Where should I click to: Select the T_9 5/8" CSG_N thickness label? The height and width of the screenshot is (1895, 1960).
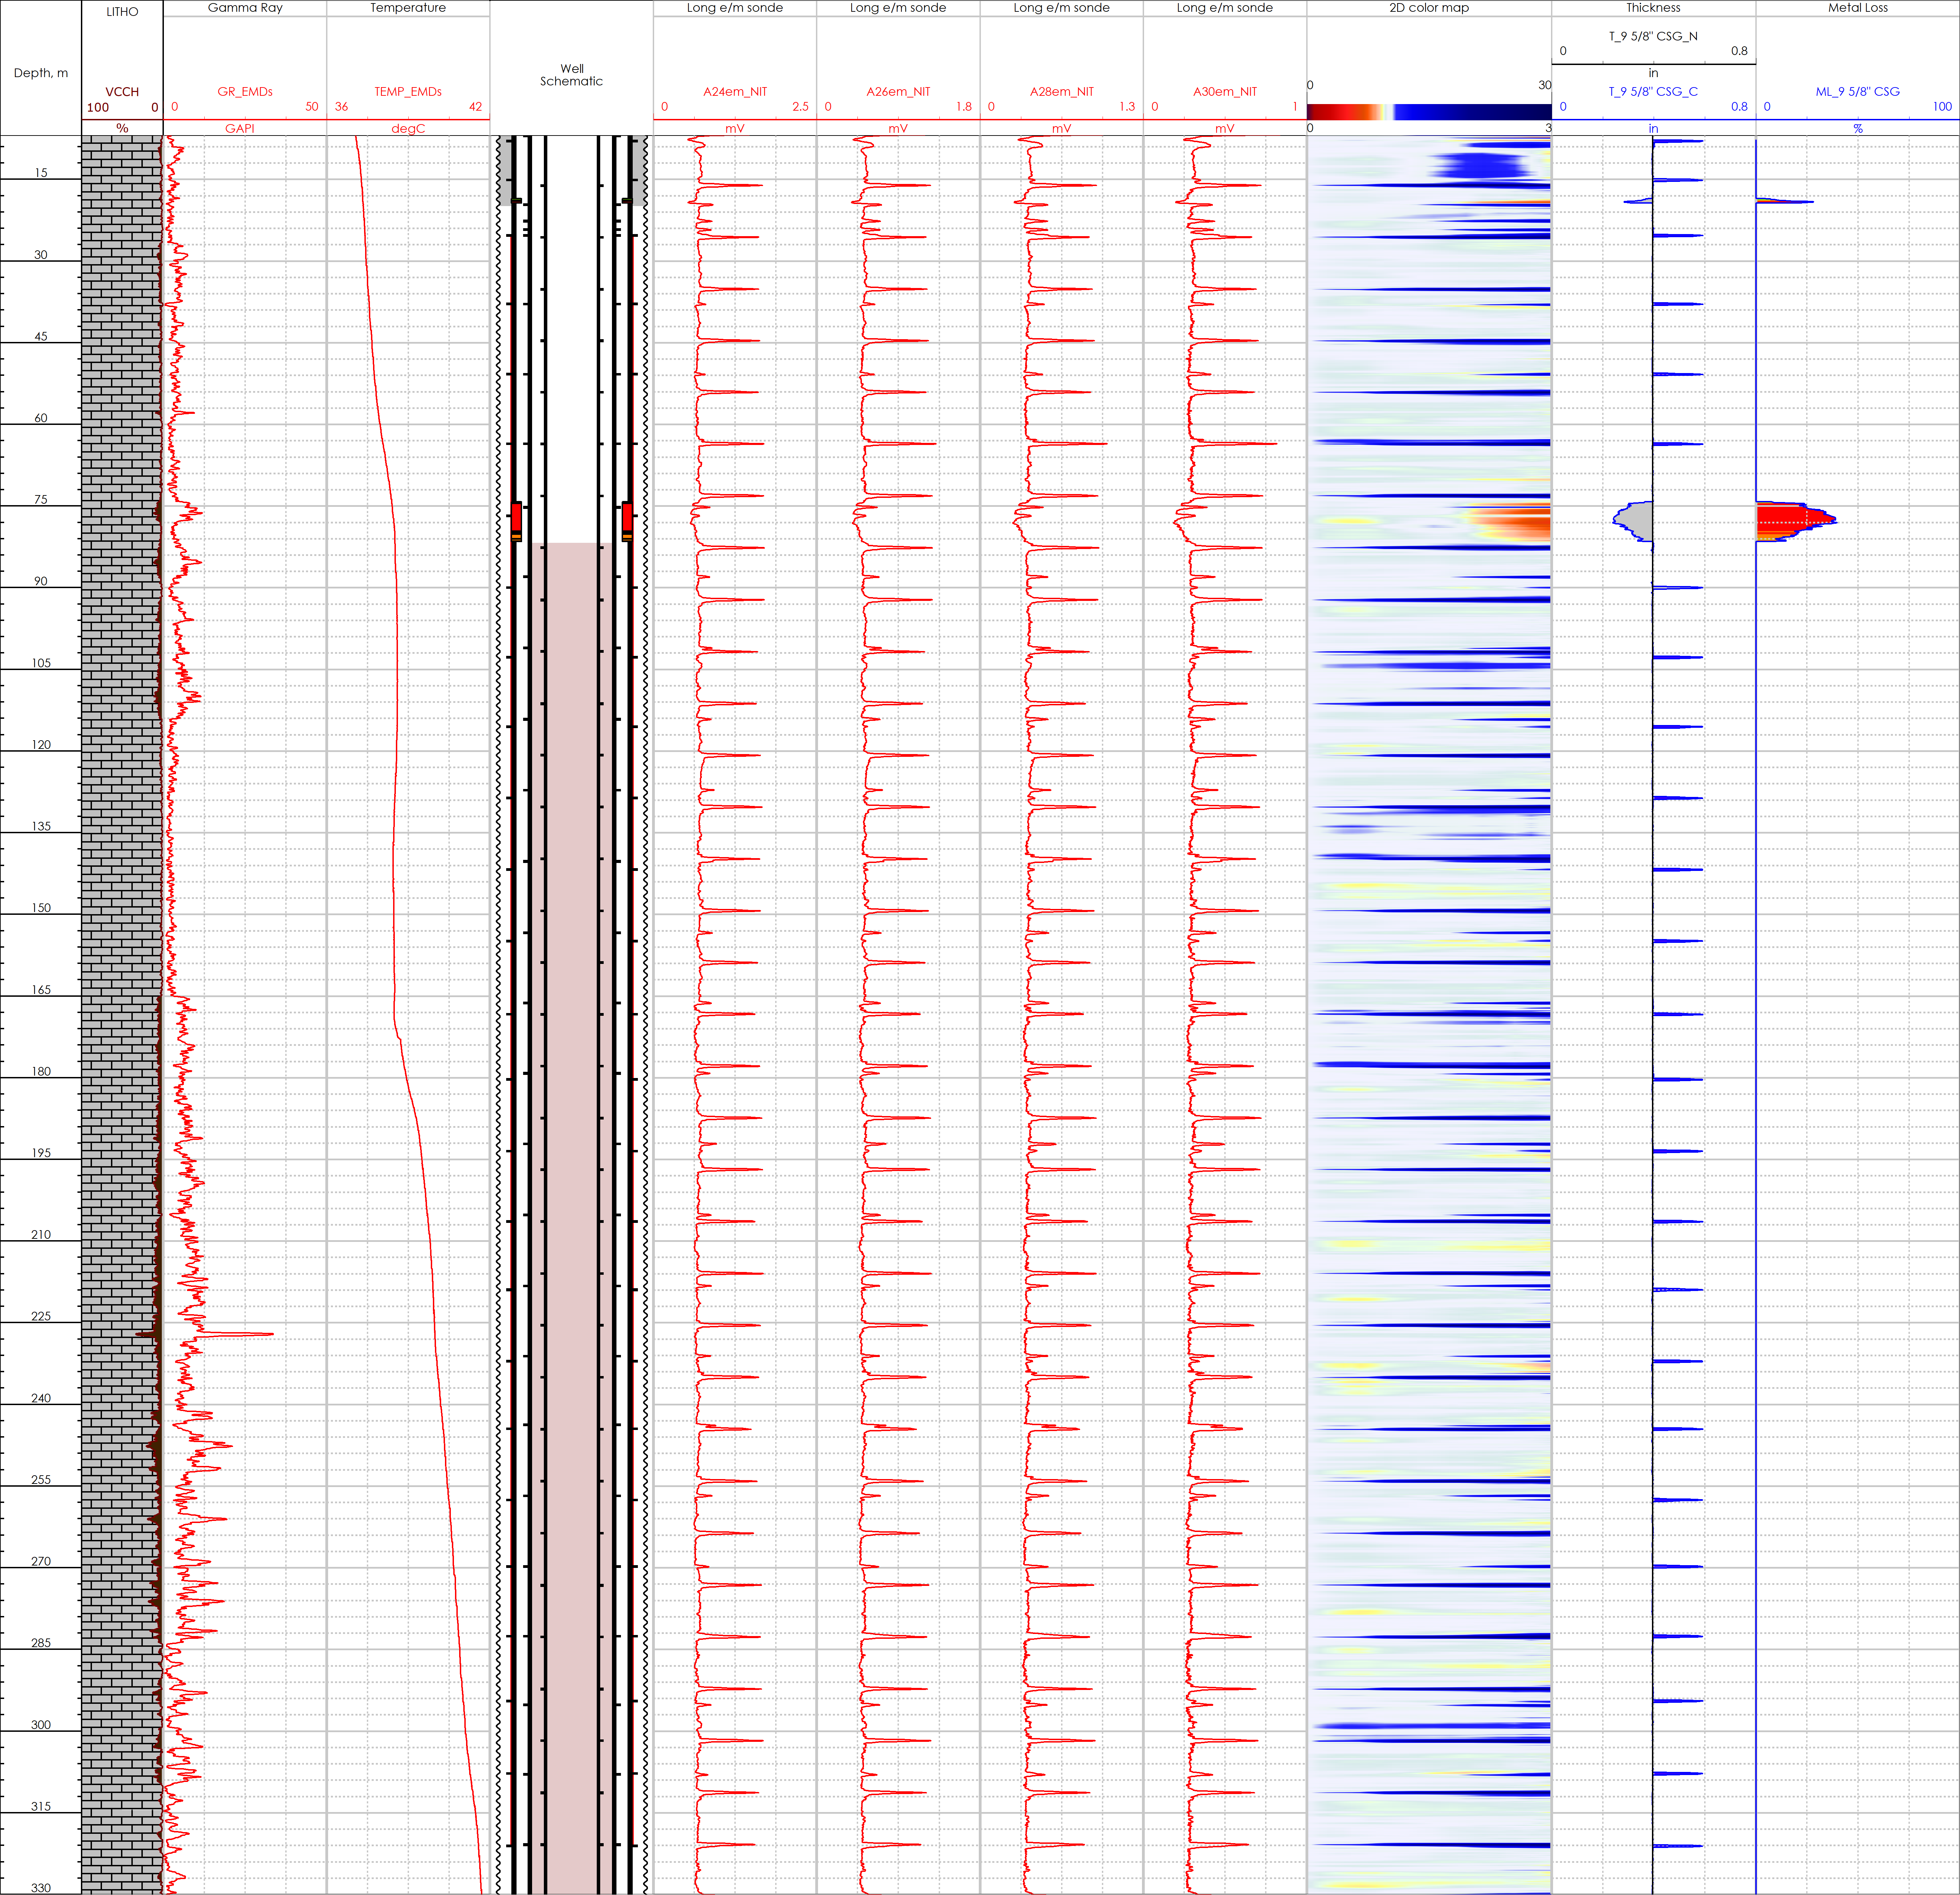pyautogui.click(x=1653, y=36)
